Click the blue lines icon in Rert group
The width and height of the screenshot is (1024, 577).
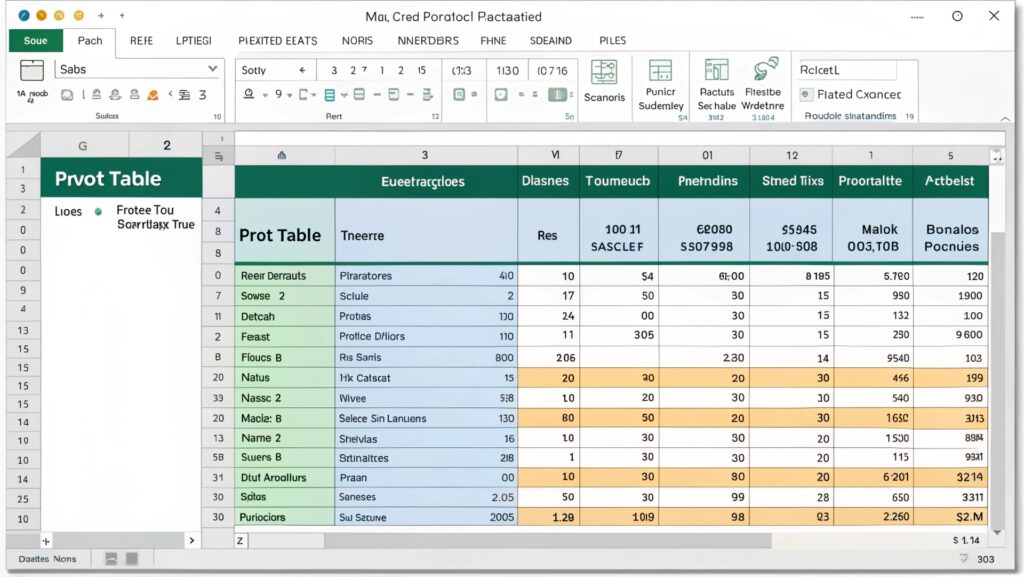pos(329,95)
